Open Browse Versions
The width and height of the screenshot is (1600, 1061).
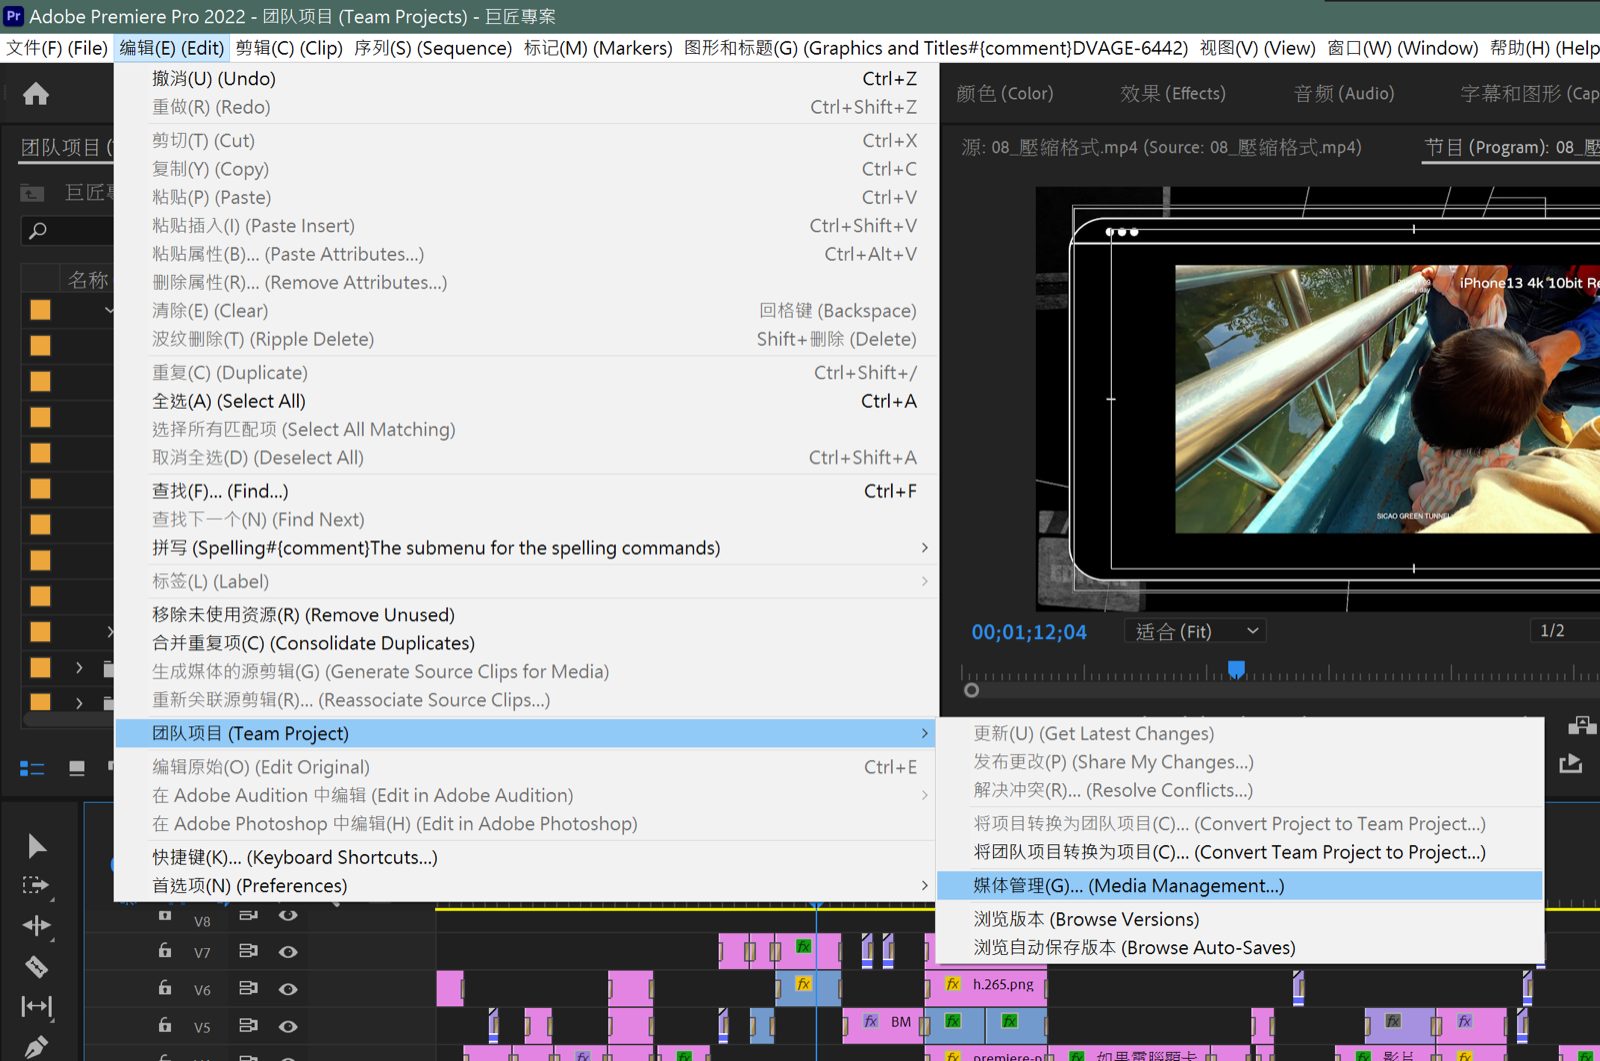[x=1240, y=919]
